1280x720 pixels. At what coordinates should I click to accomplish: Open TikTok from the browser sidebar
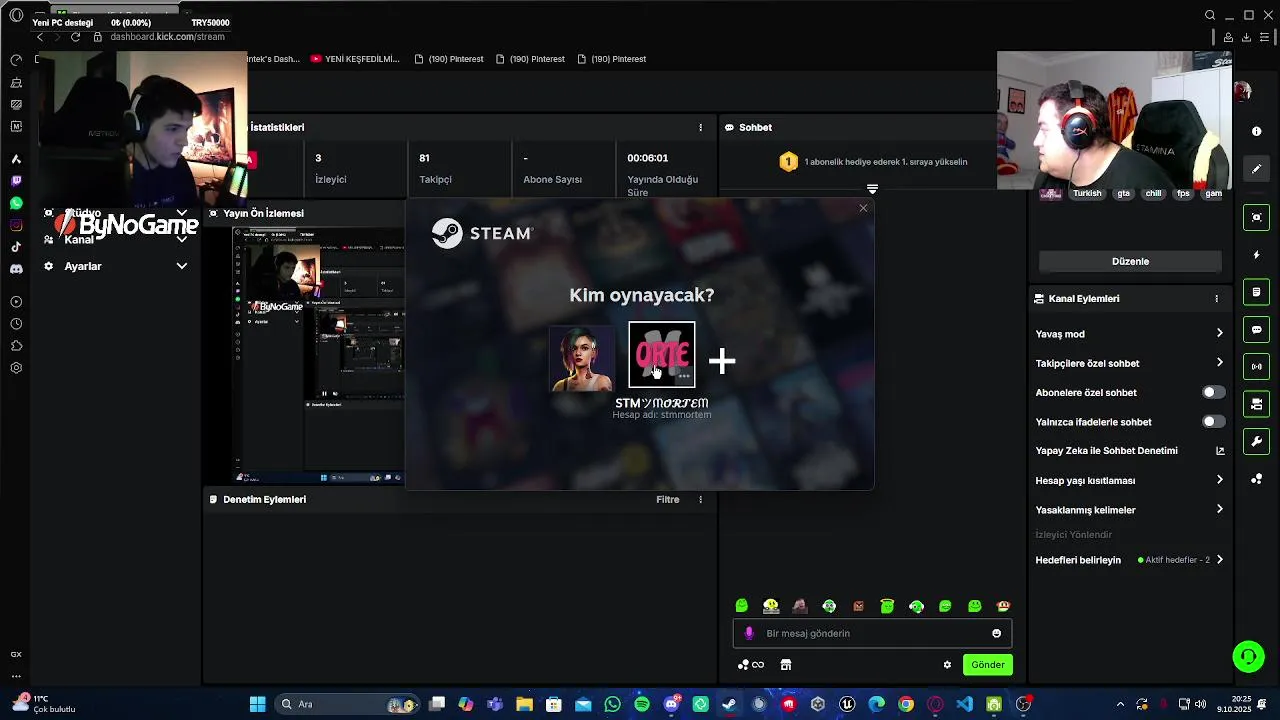[16, 247]
